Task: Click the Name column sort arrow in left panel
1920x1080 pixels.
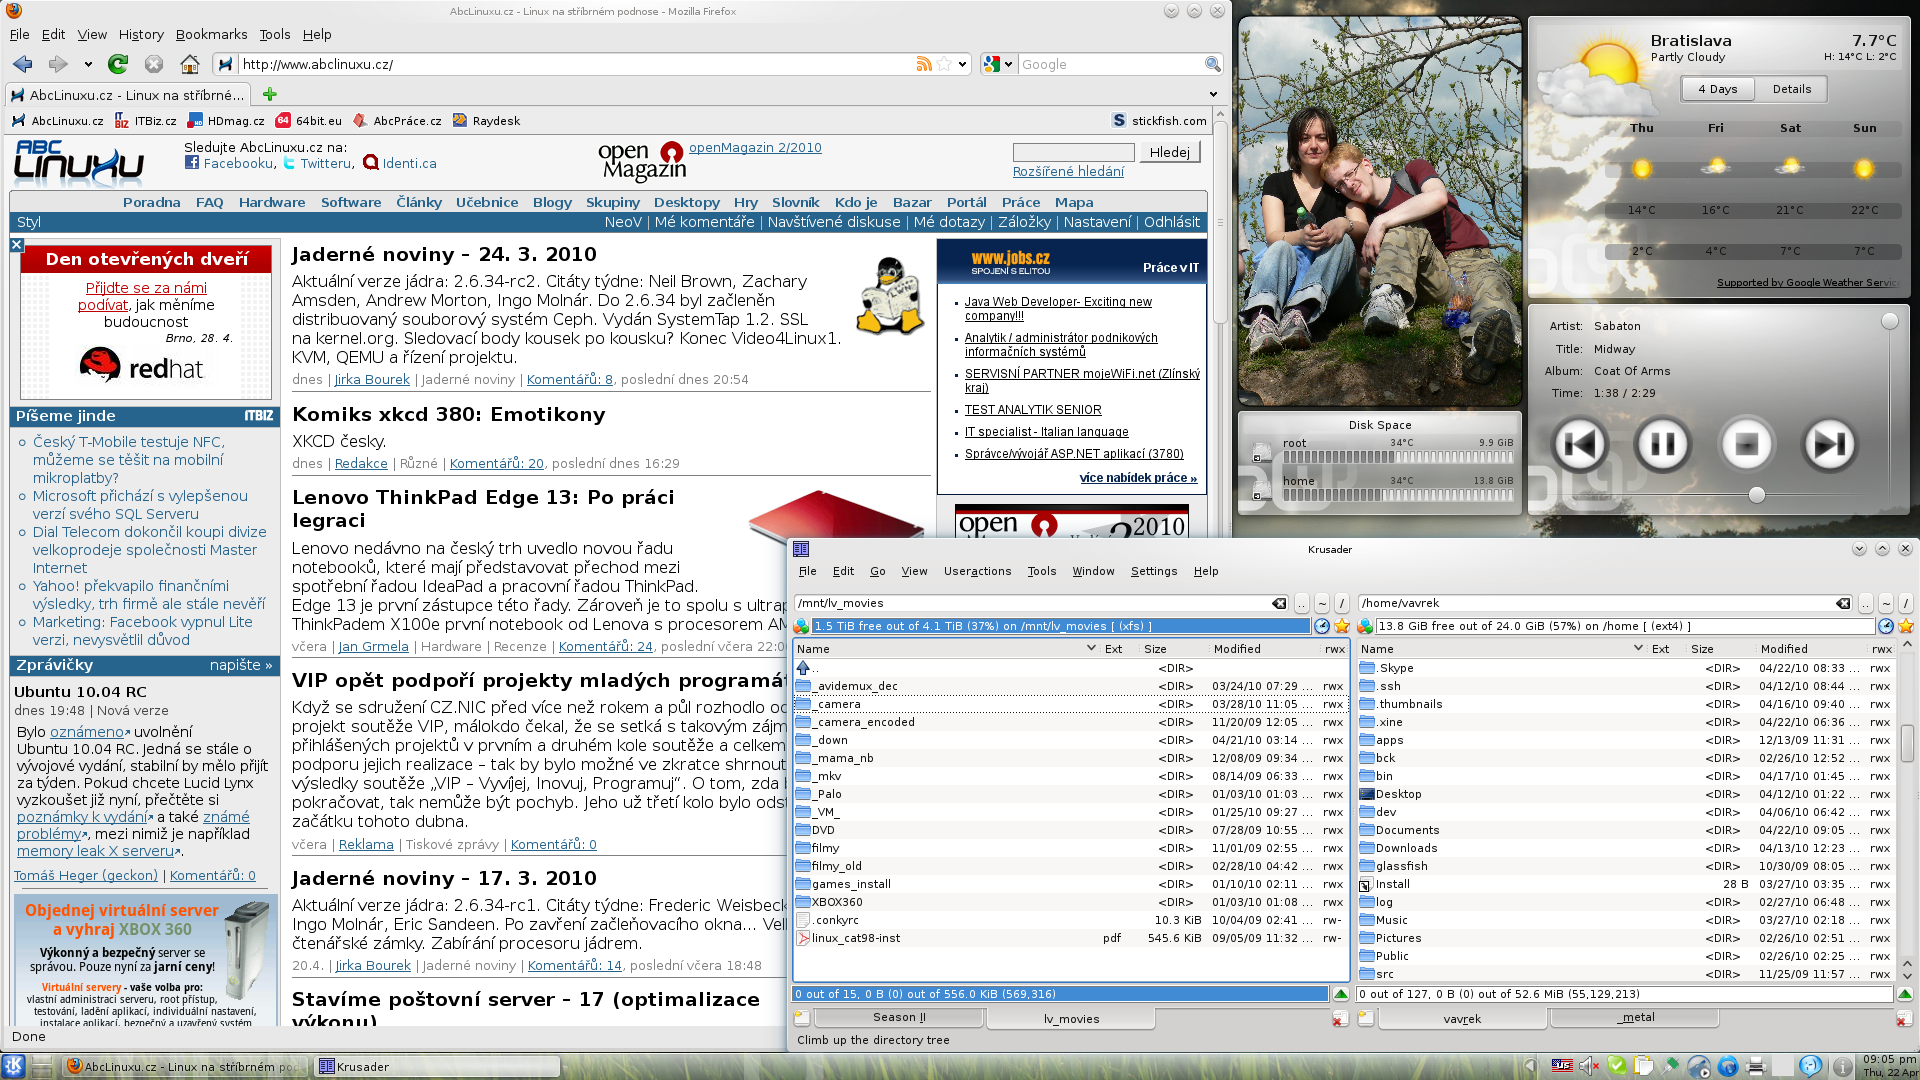Action: (x=1091, y=648)
